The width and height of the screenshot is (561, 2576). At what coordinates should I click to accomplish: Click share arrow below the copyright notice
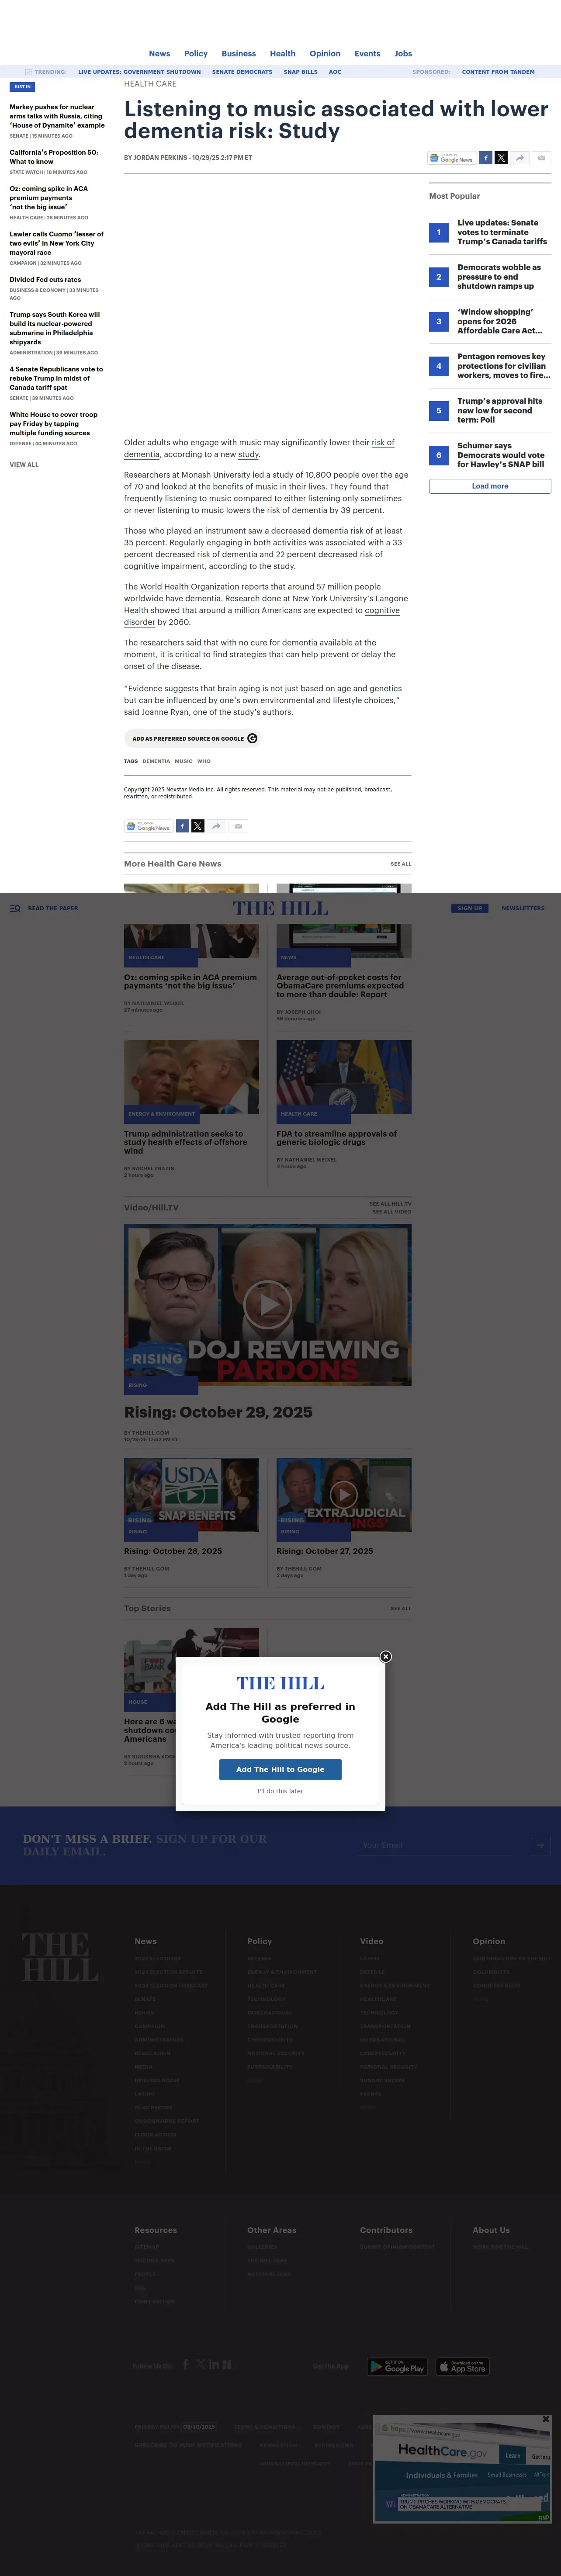pyautogui.click(x=217, y=826)
